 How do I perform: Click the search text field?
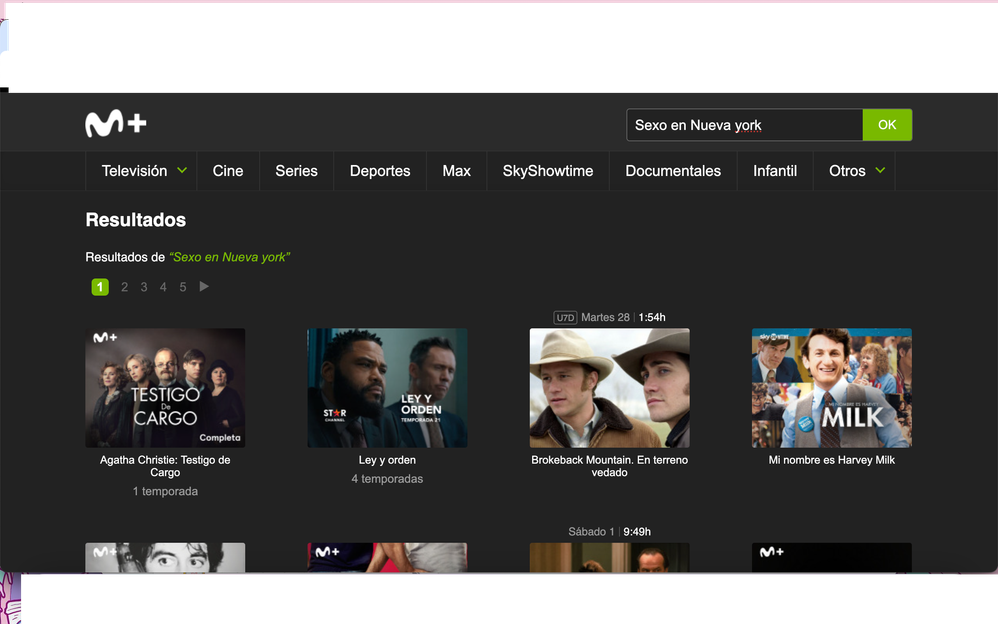pyautogui.click(x=744, y=125)
